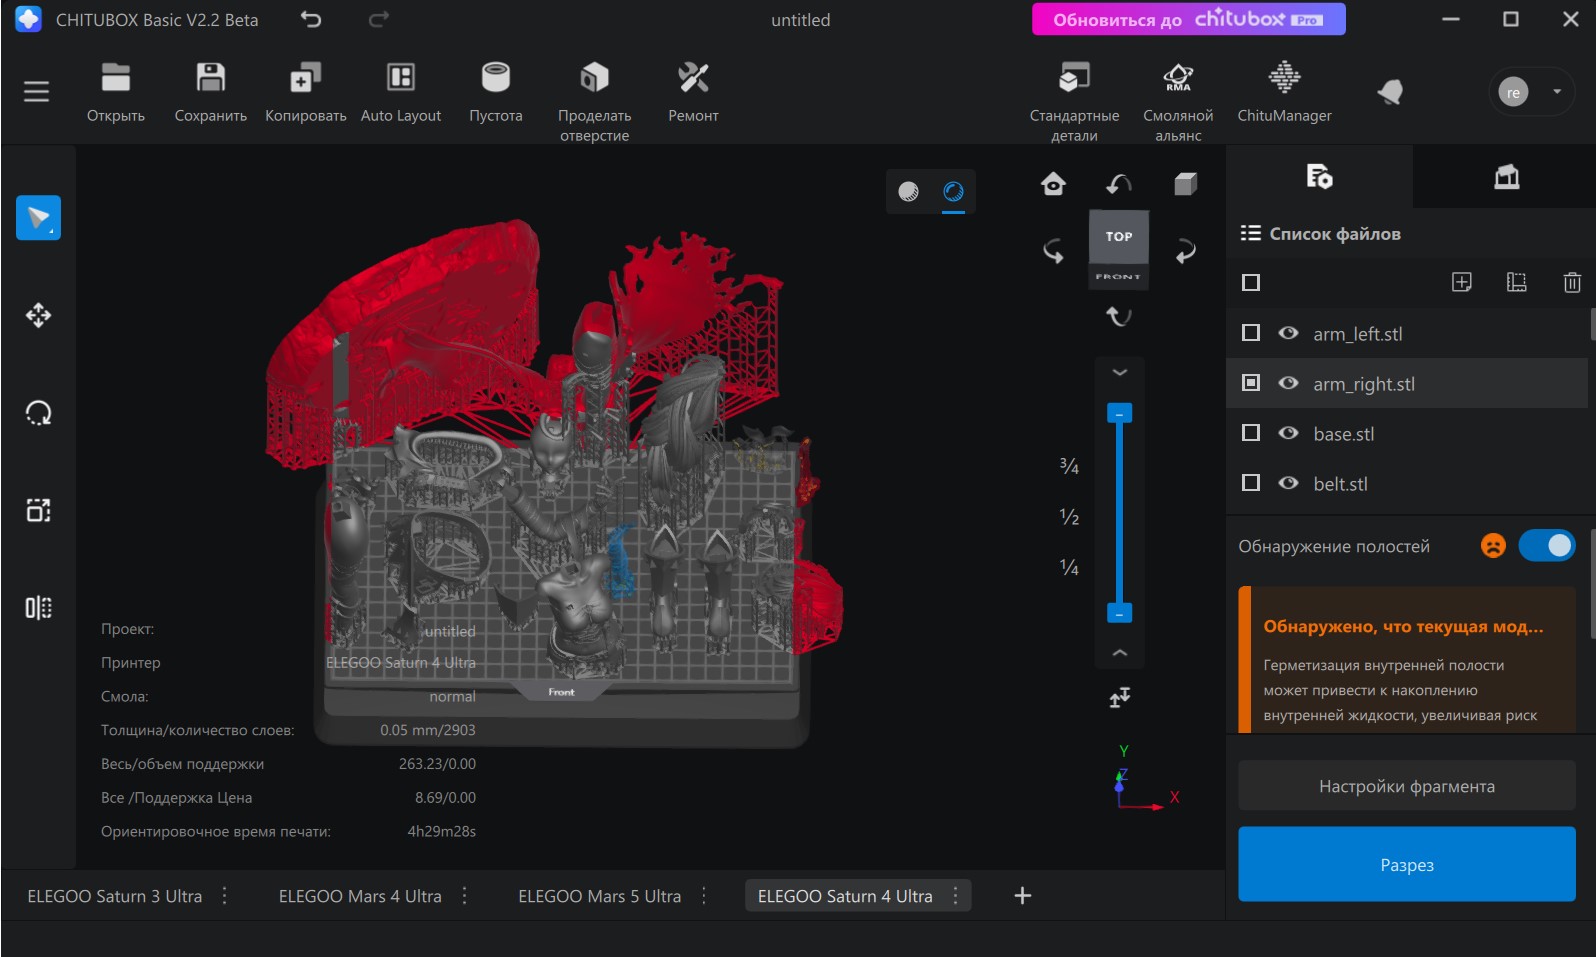The image size is (1596, 957).
Task: Reset view with the home icon
Action: pyautogui.click(x=1053, y=184)
